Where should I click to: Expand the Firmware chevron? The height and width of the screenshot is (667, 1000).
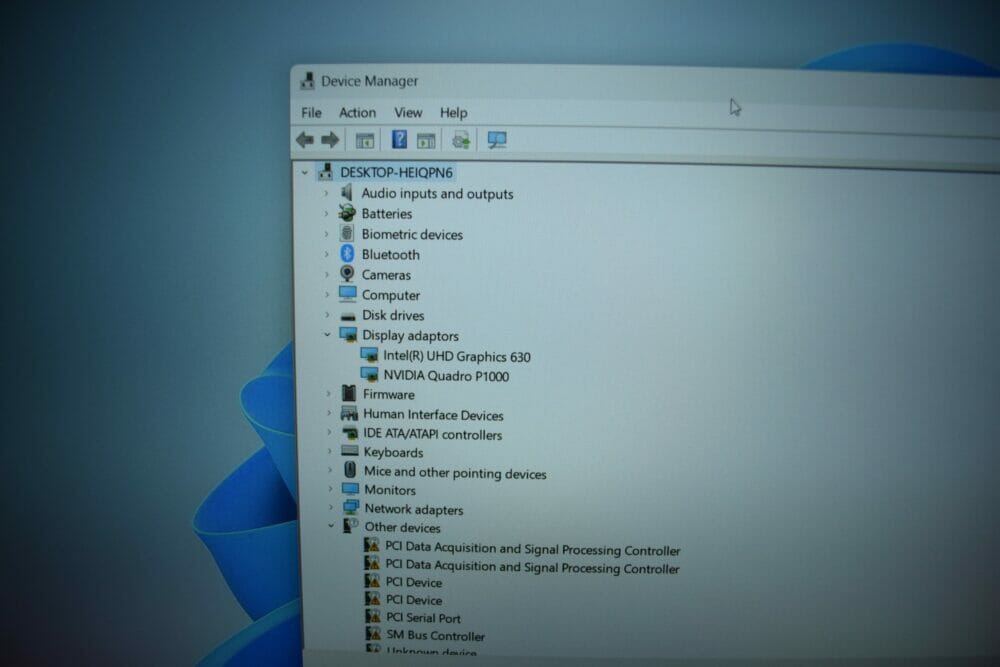pyautogui.click(x=328, y=393)
